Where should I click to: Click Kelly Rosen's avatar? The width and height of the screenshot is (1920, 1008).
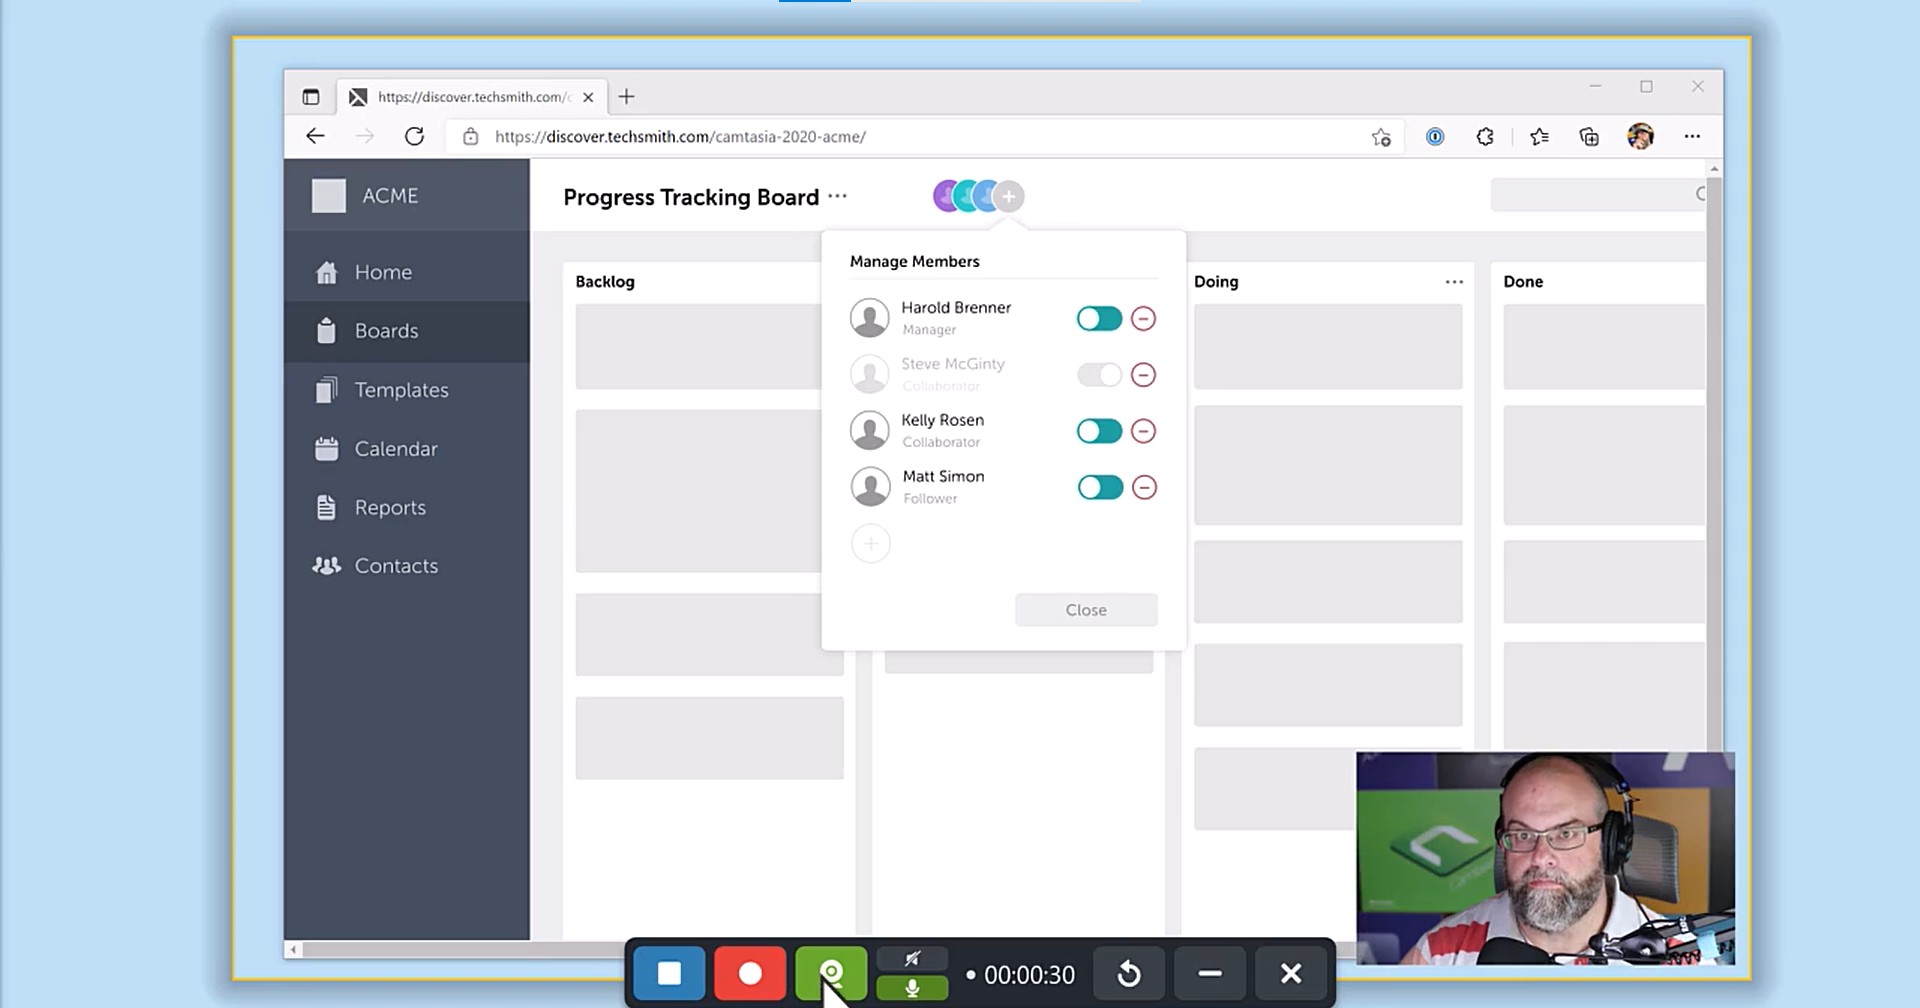click(x=870, y=430)
